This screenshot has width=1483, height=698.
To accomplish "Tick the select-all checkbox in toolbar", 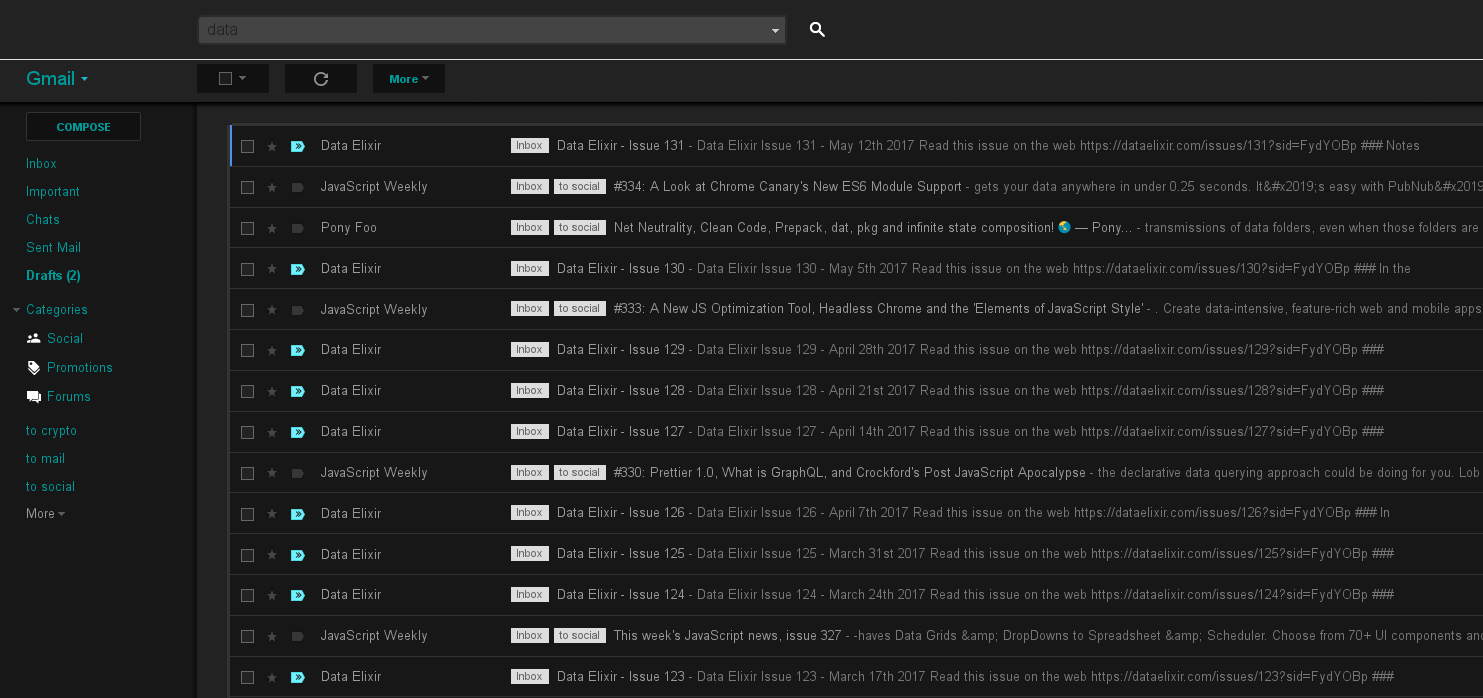I will click(225, 79).
